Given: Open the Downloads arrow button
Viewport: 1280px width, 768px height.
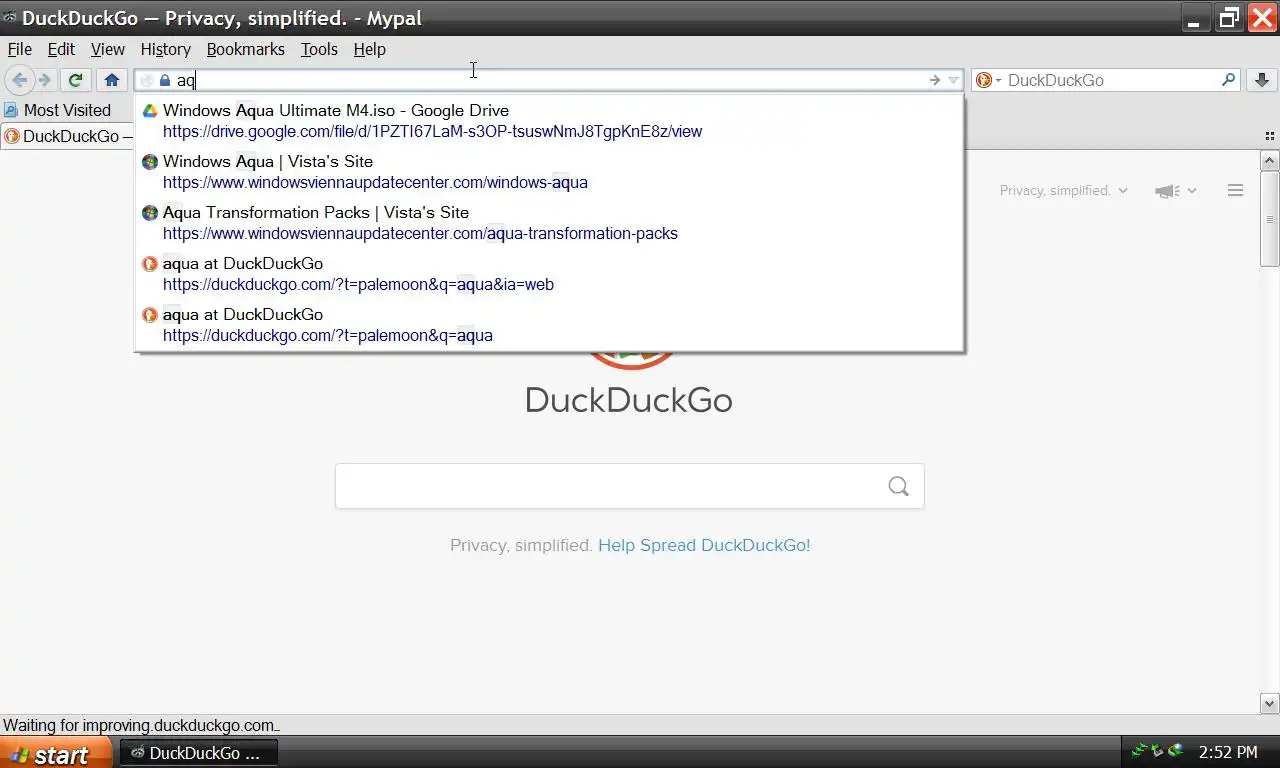Looking at the screenshot, I should point(1261,80).
